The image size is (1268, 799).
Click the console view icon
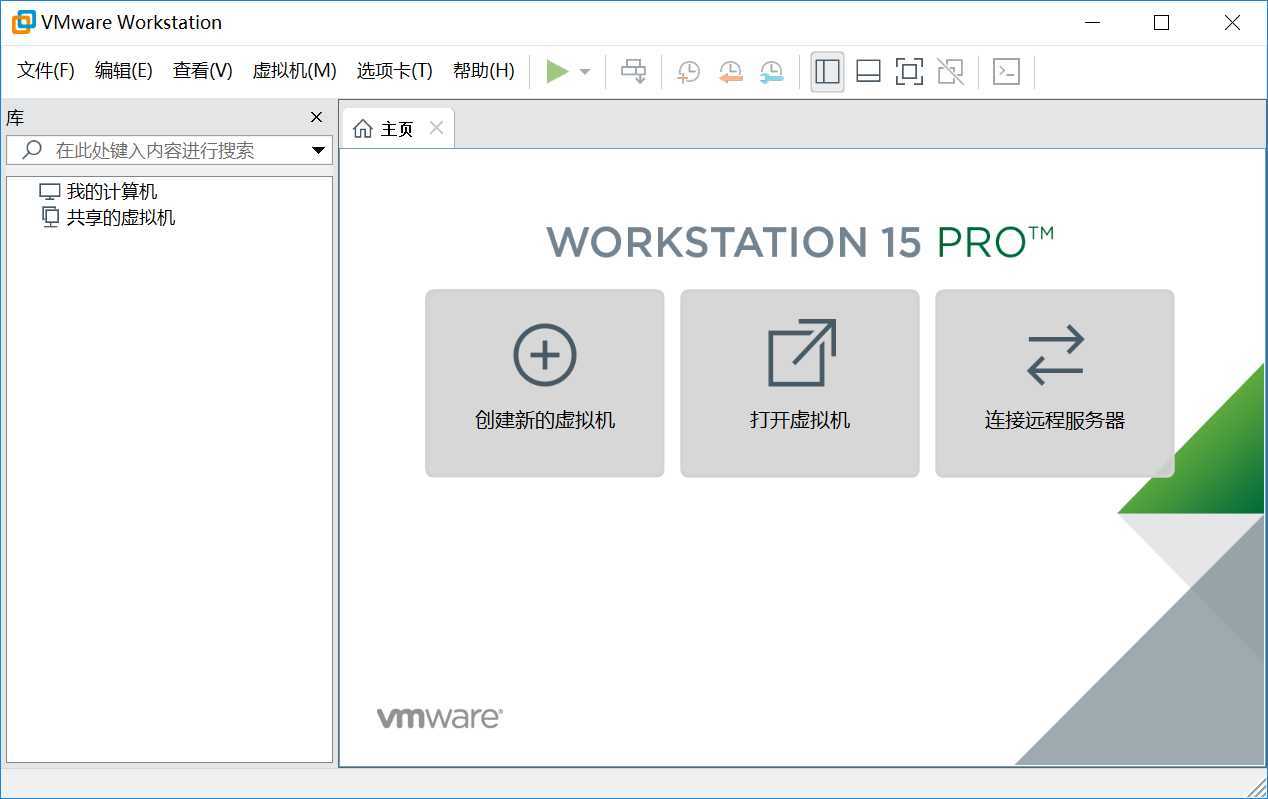[x=1006, y=71]
